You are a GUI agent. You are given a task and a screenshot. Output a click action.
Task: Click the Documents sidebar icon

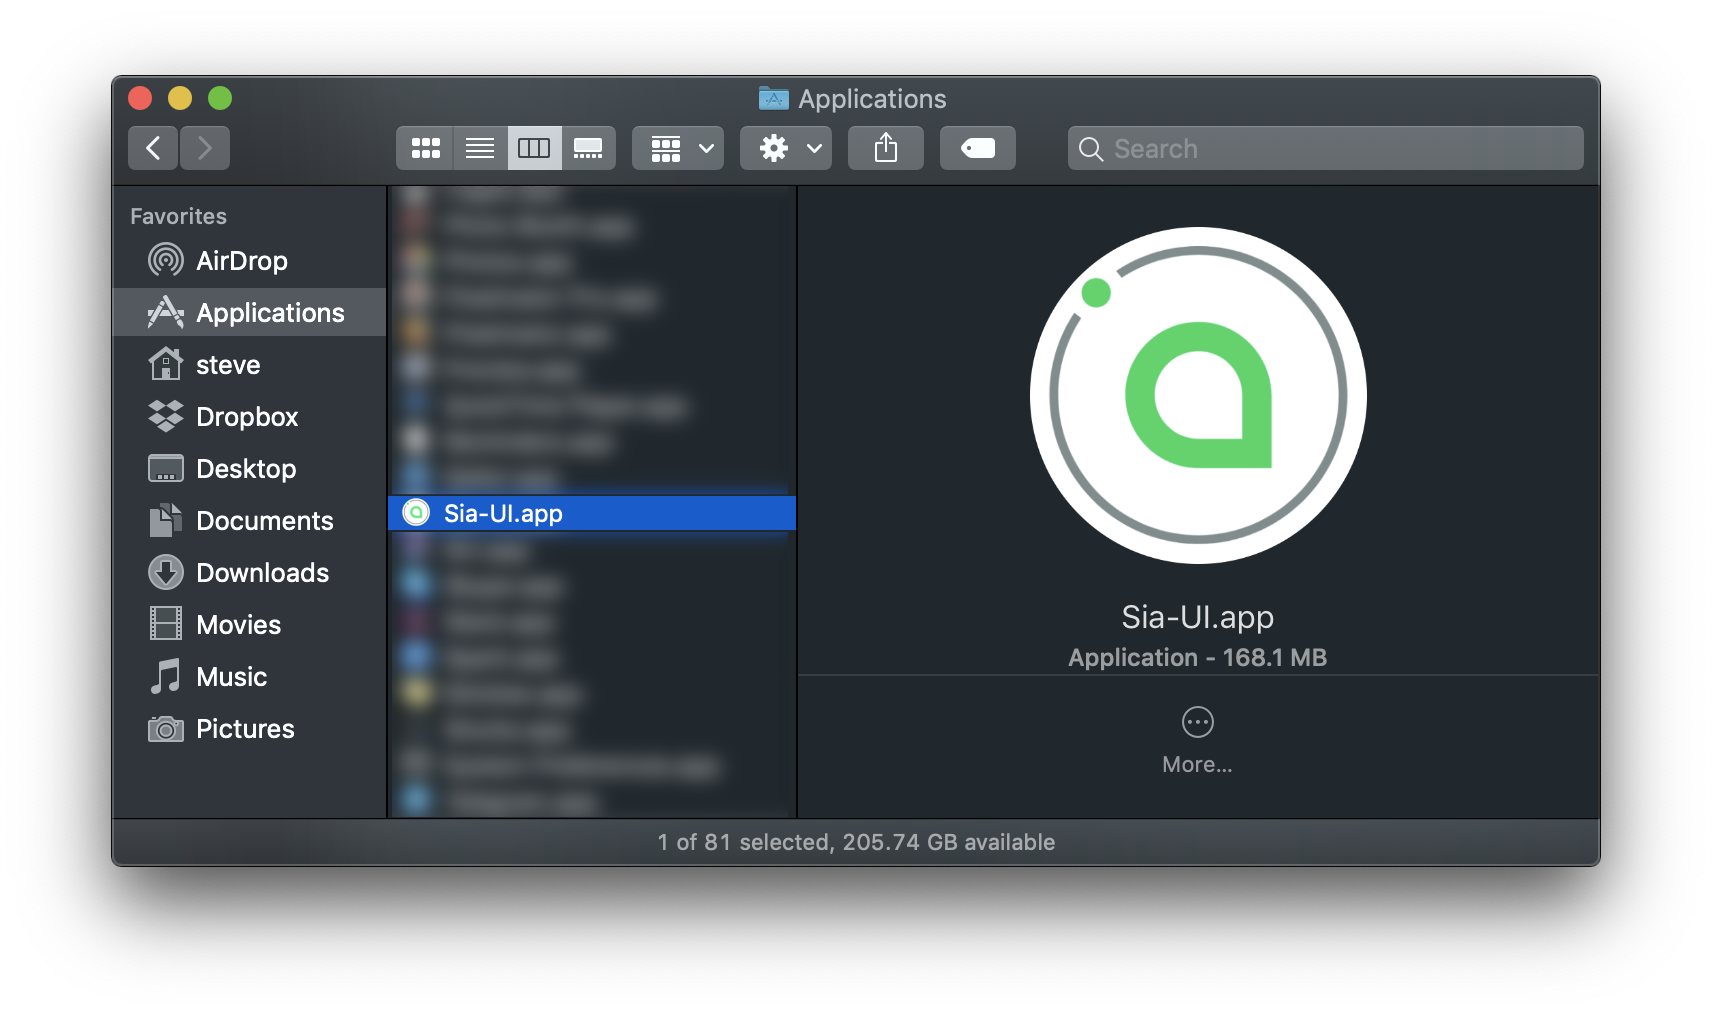coord(165,520)
